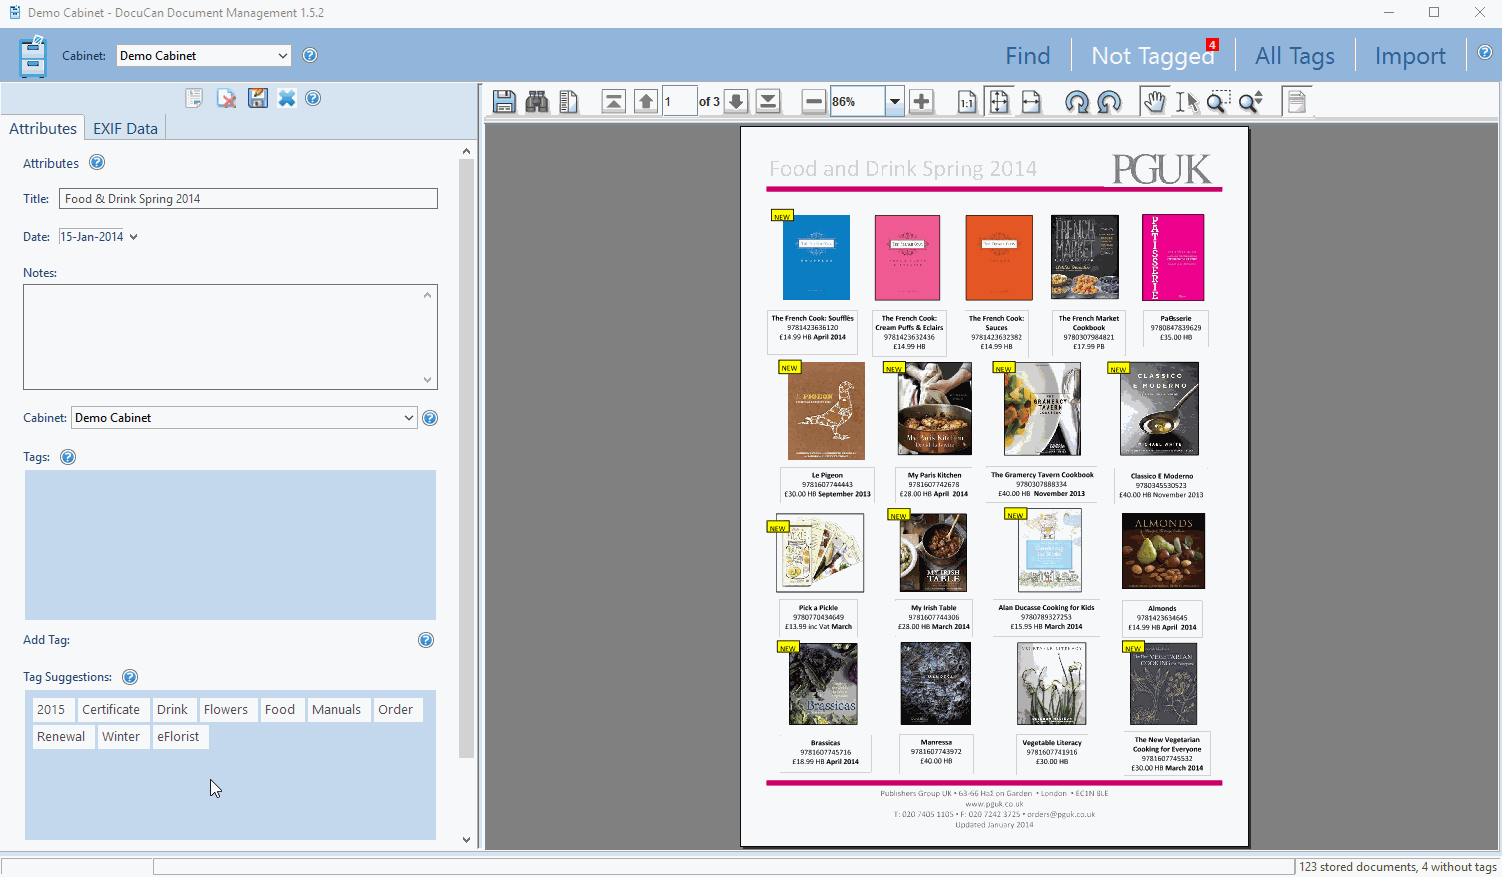Jump to the first page

(x=614, y=101)
